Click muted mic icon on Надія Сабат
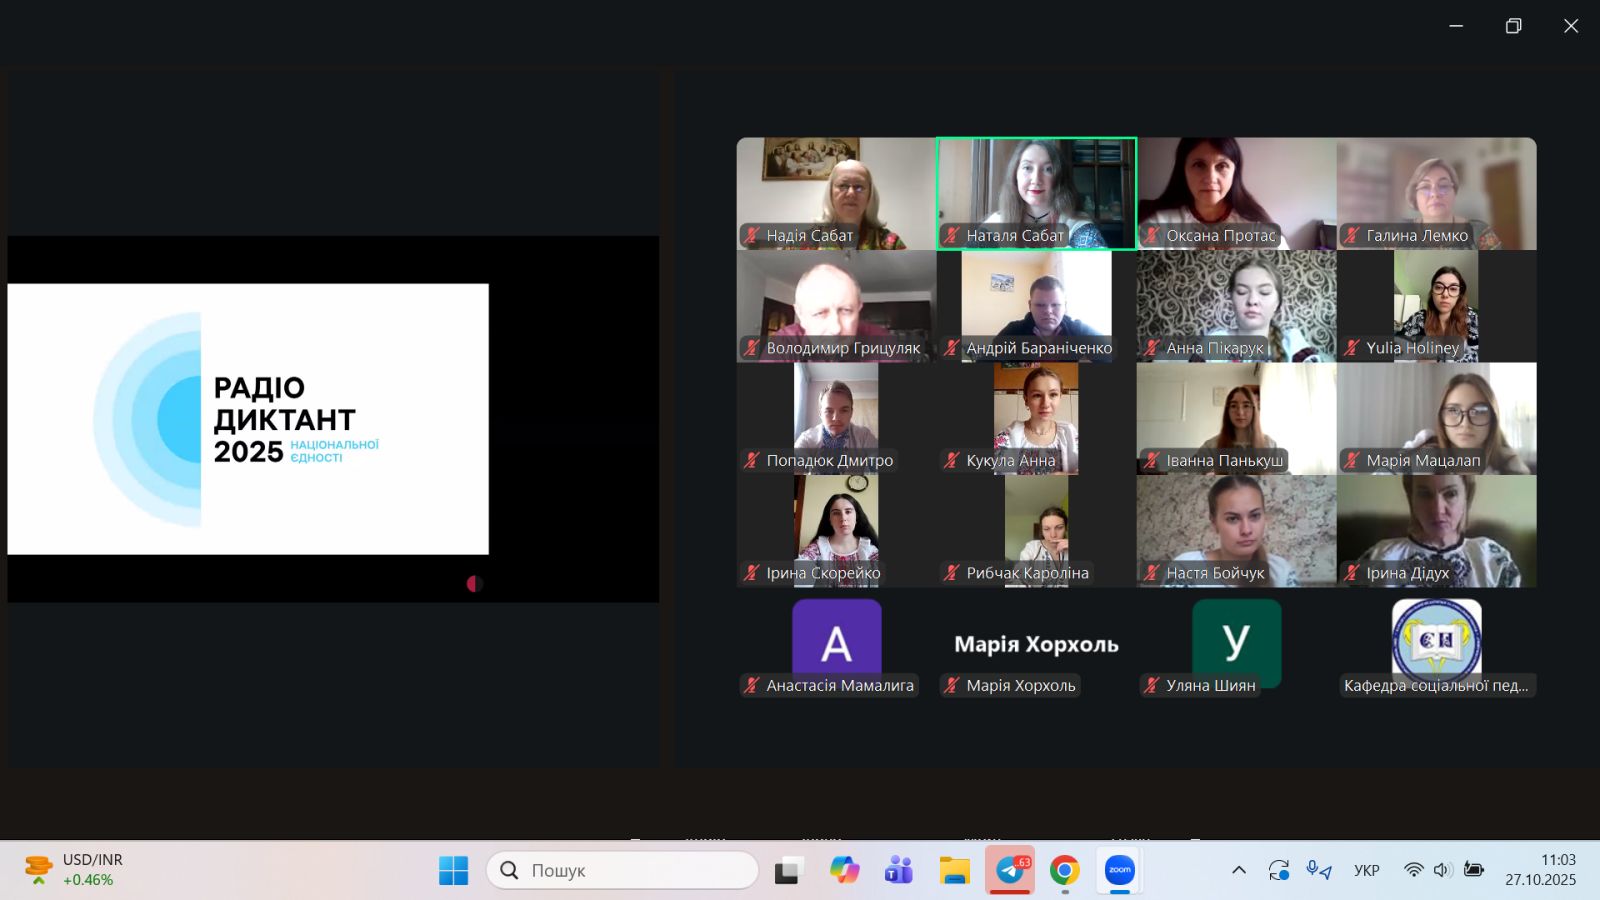Image resolution: width=1600 pixels, height=900 pixels. tap(752, 236)
